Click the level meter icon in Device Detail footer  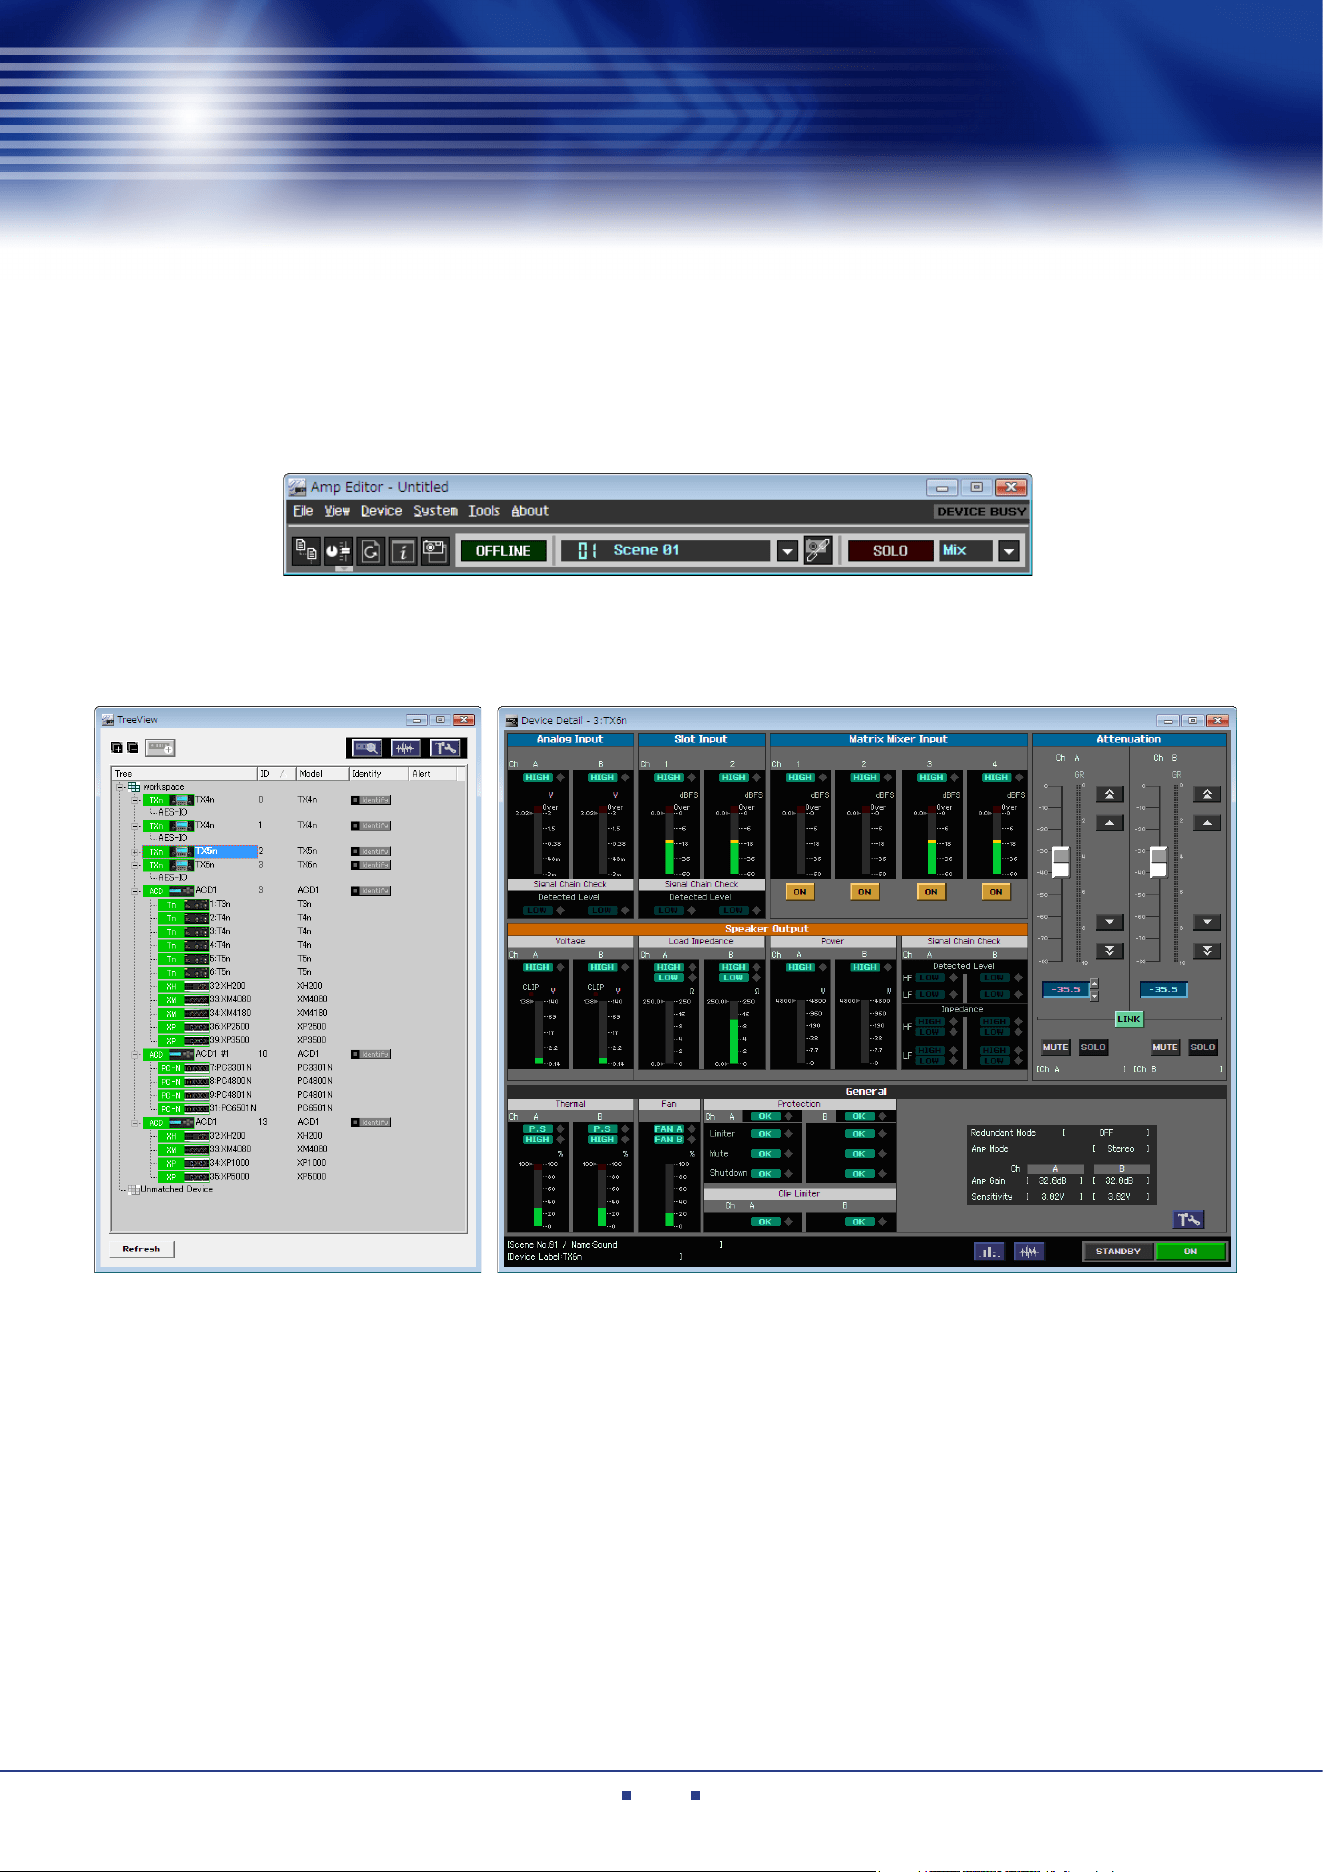point(989,1251)
